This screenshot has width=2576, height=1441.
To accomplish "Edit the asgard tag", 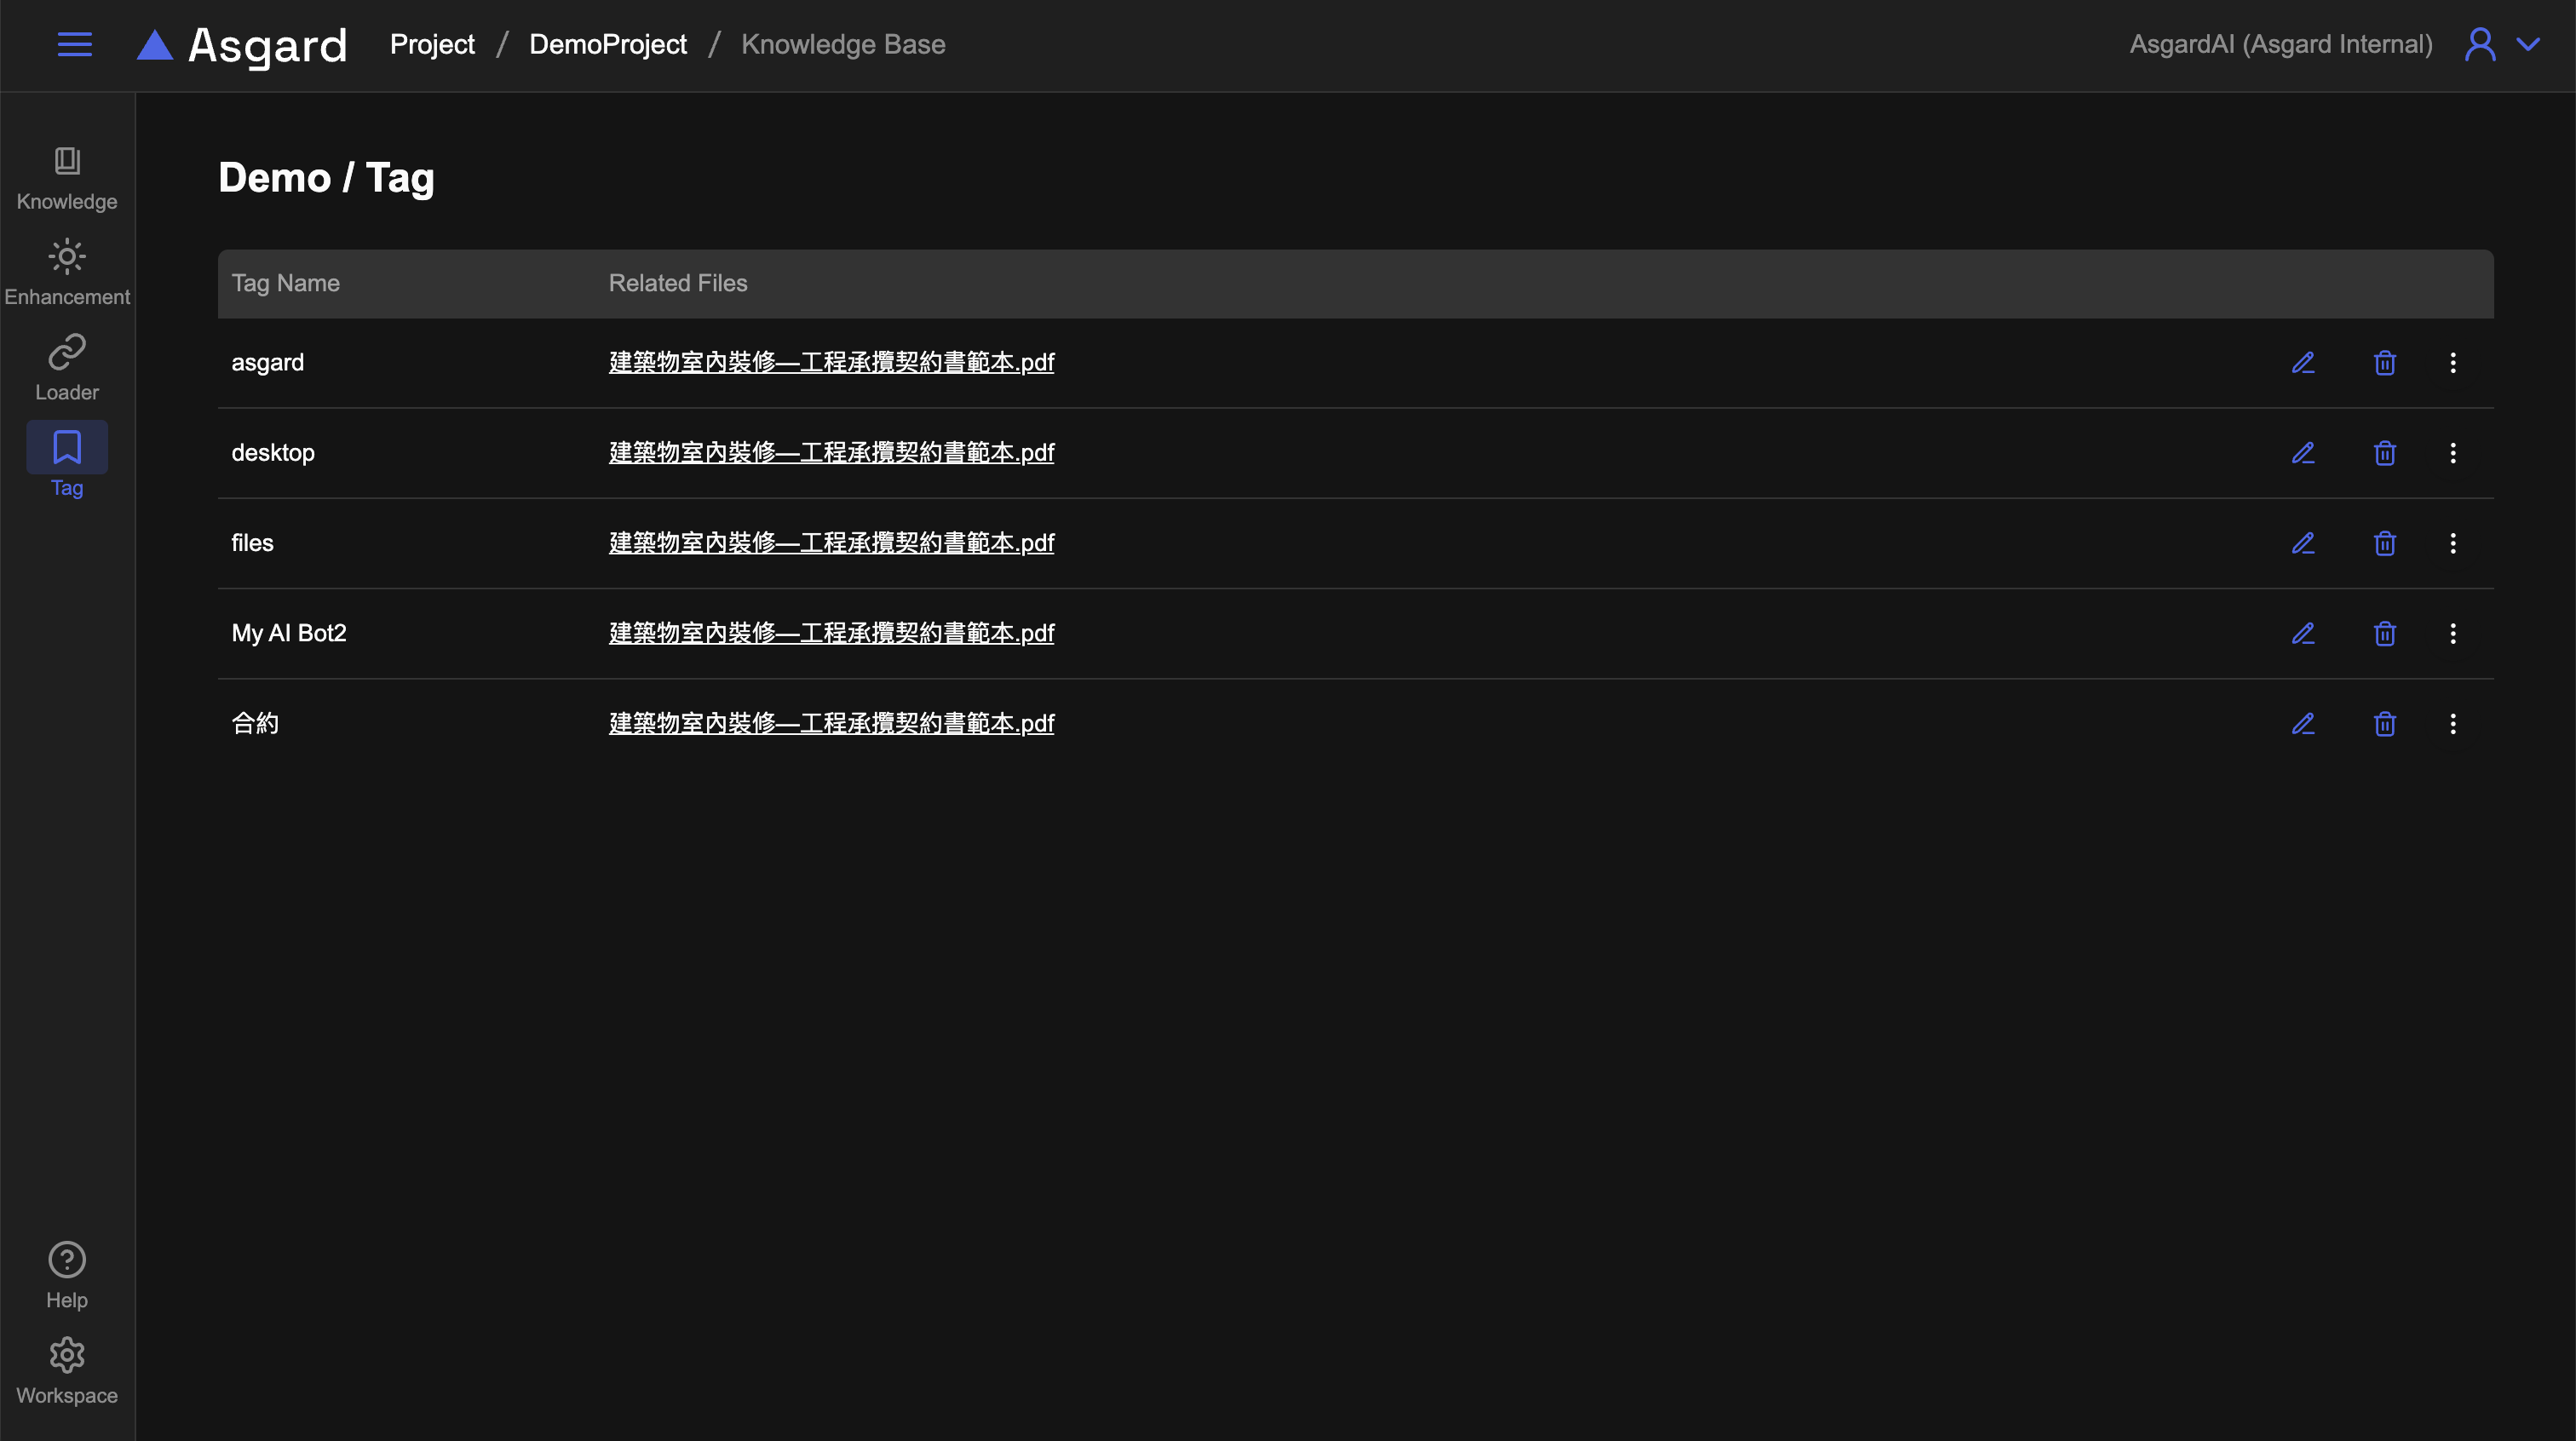I will (2303, 363).
